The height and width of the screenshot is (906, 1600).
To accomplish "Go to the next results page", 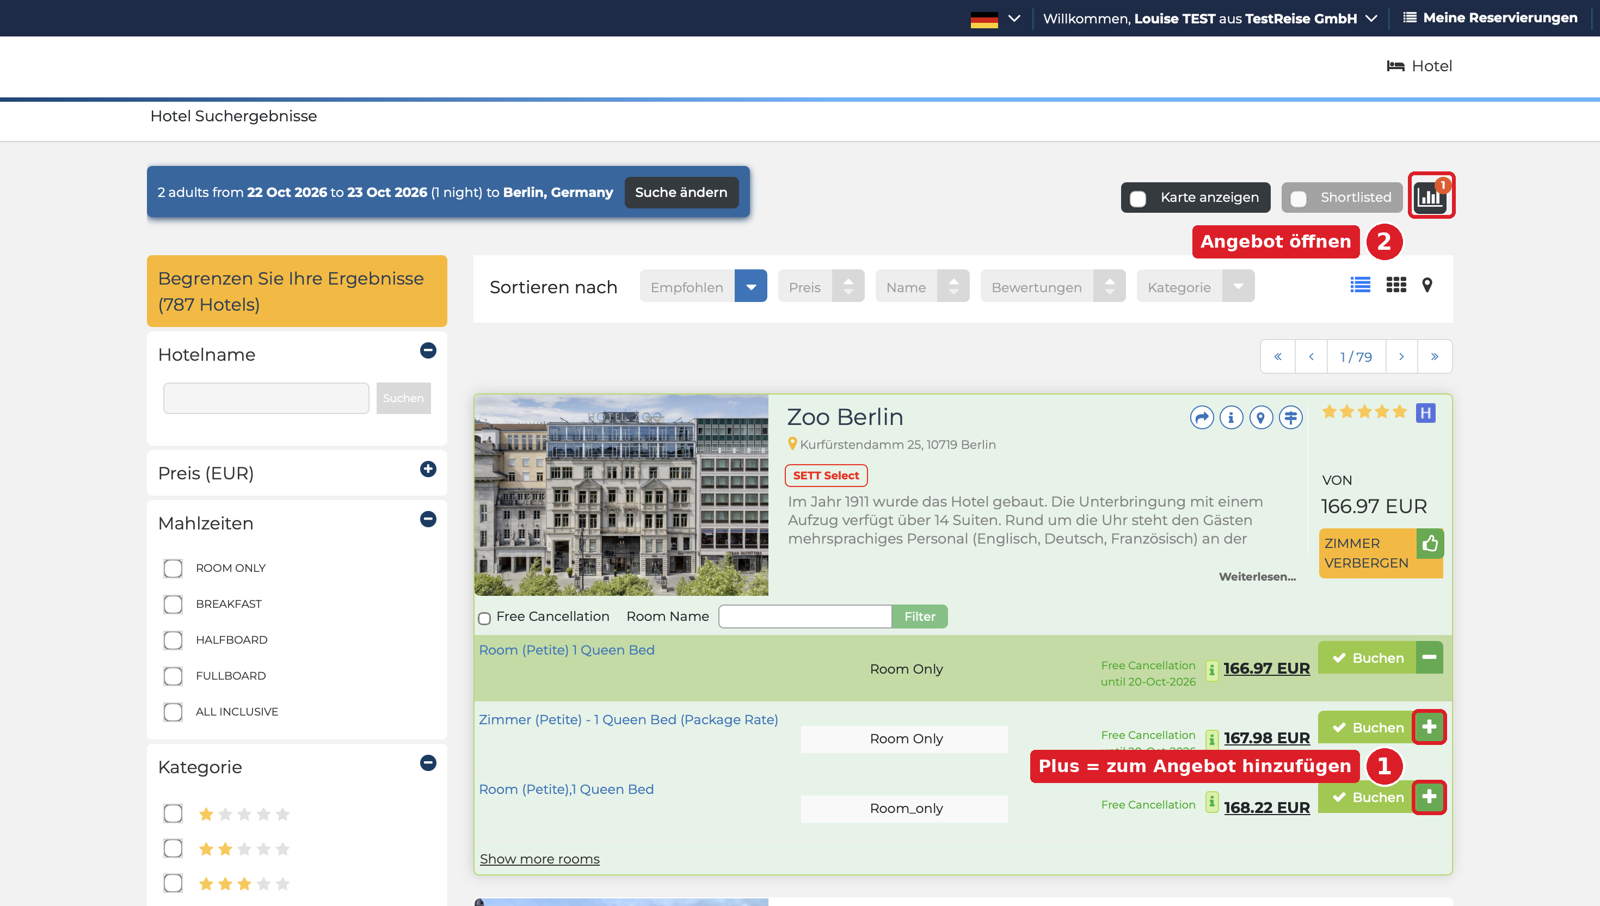I will 1401,357.
